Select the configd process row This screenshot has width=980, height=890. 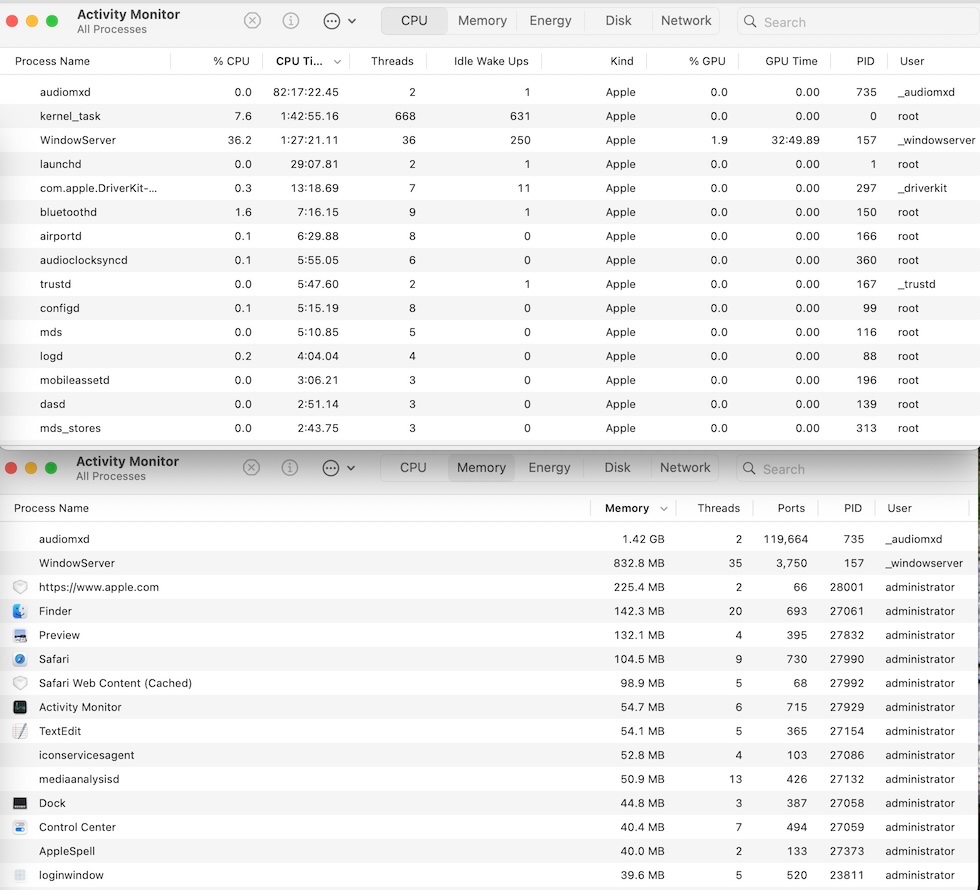(x=490, y=308)
